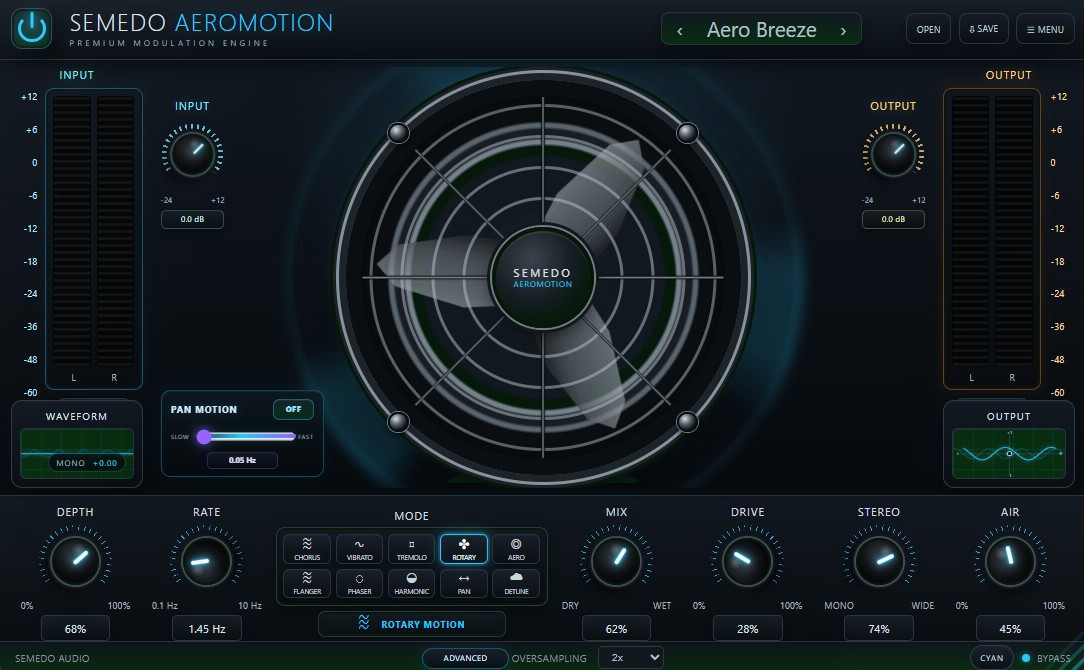The image size is (1084, 670).
Task: Select the Harmonic mode icon
Action: (x=411, y=583)
